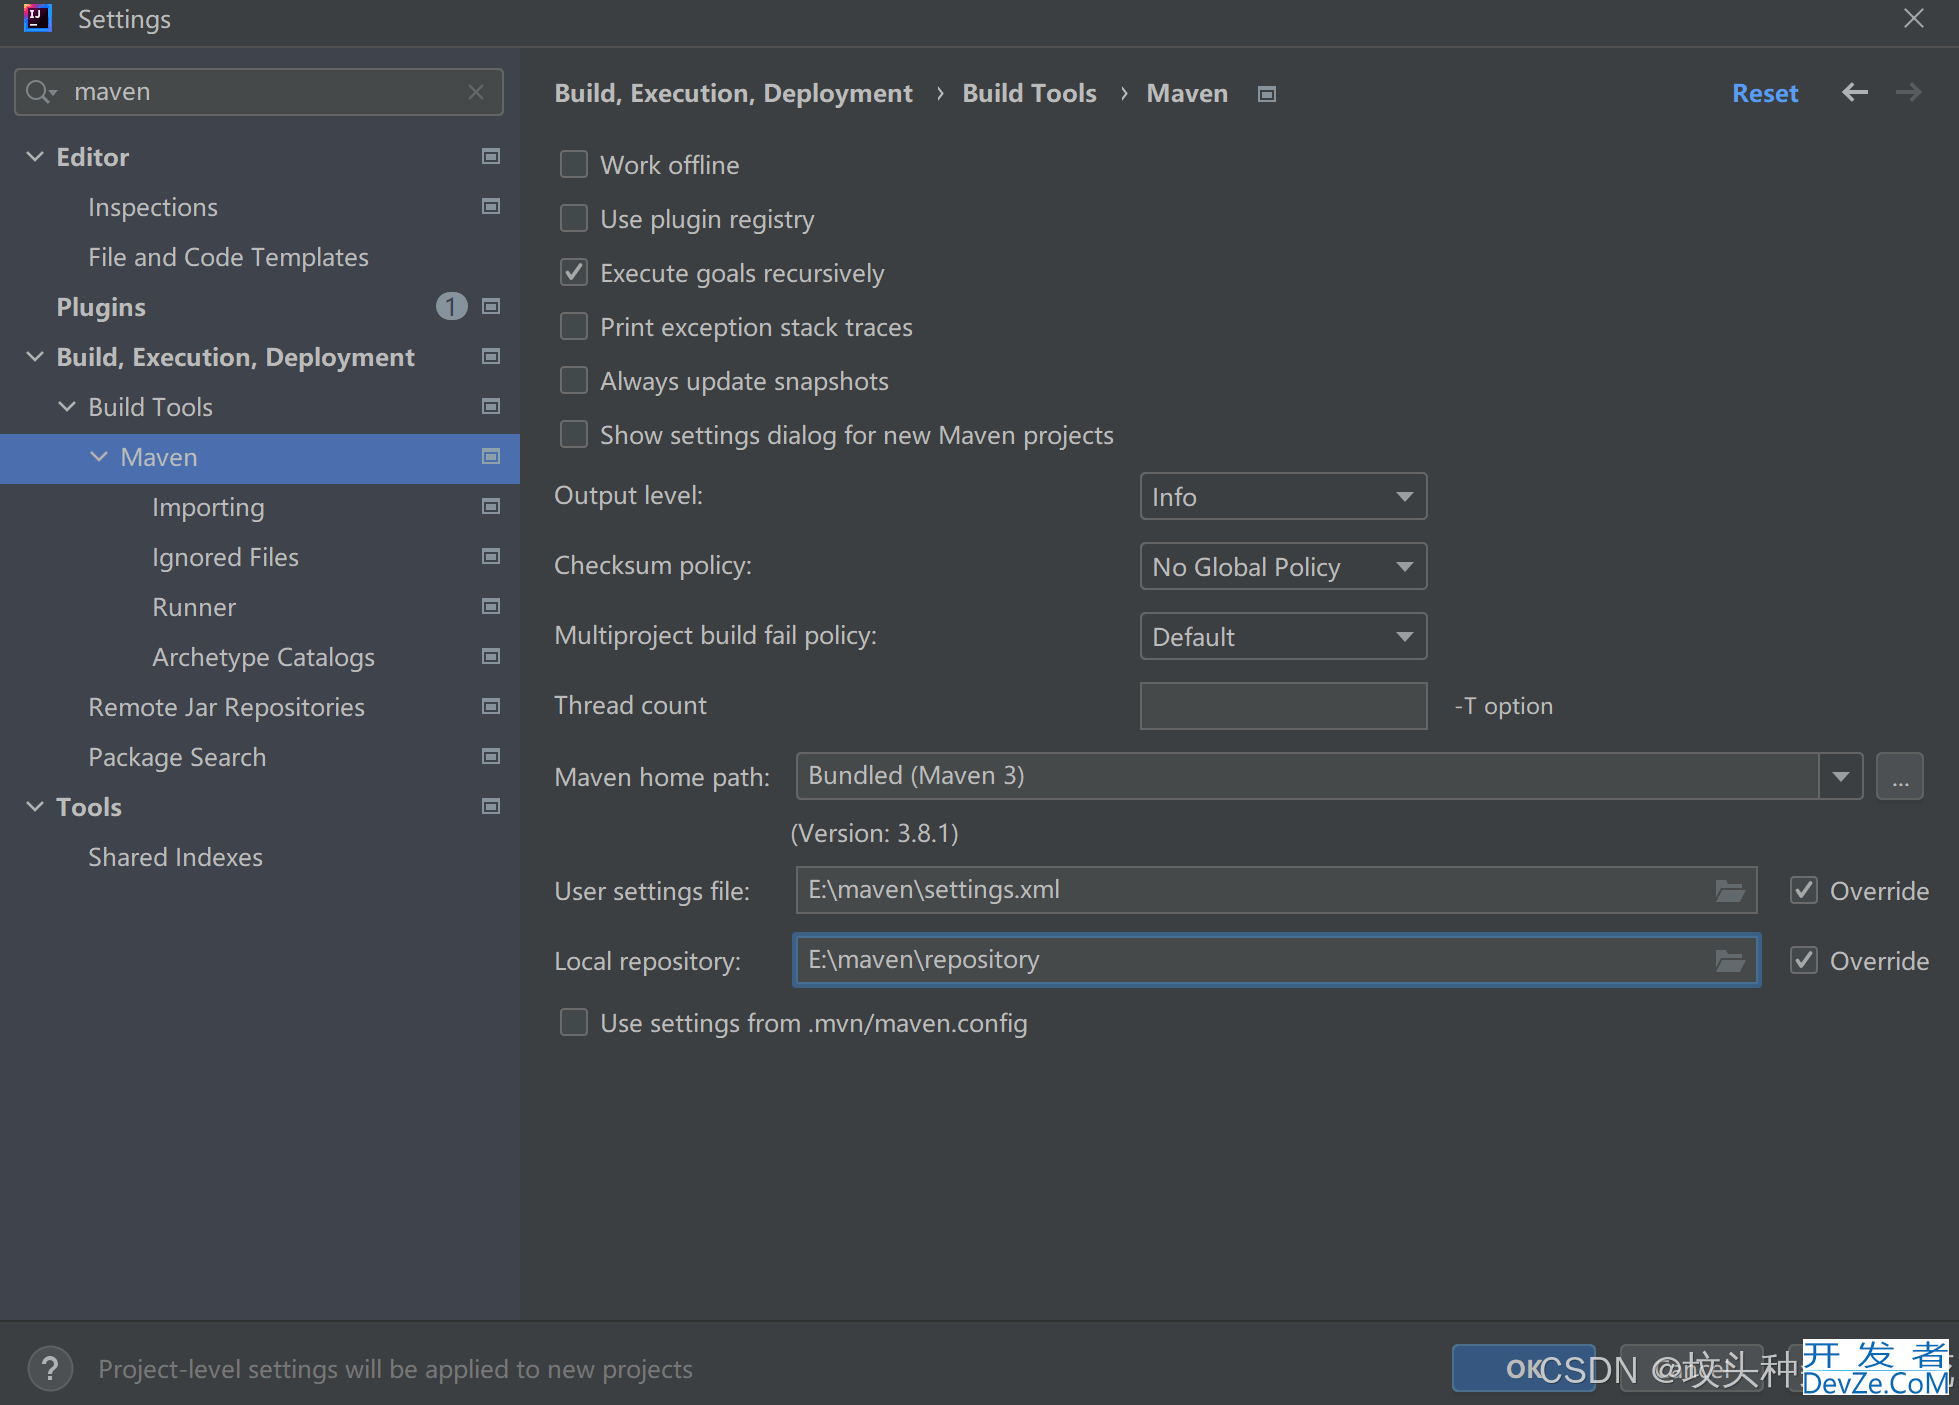This screenshot has width=1959, height=1405.
Task: Click the project-level icon next to Inspections
Action: (491, 206)
